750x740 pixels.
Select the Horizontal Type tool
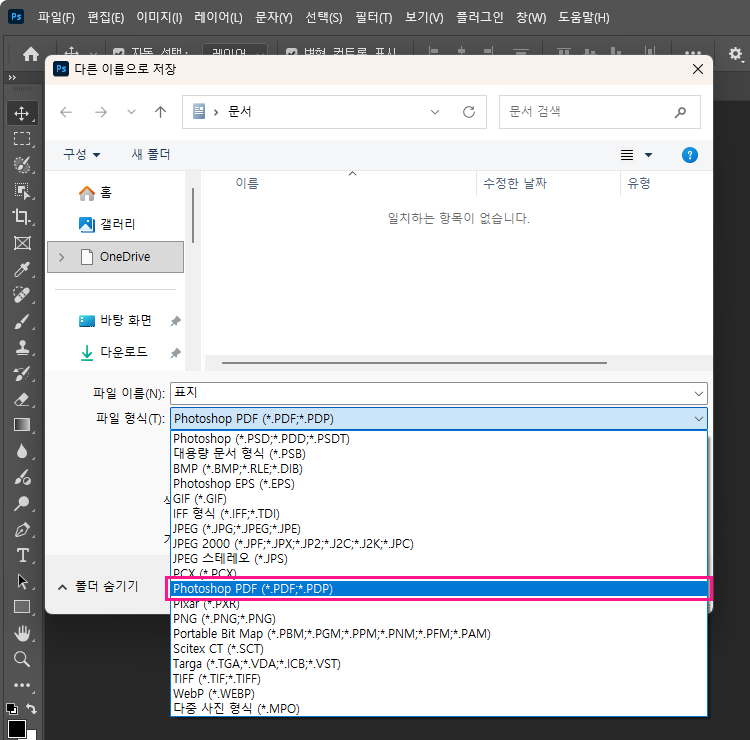pyautogui.click(x=22, y=555)
